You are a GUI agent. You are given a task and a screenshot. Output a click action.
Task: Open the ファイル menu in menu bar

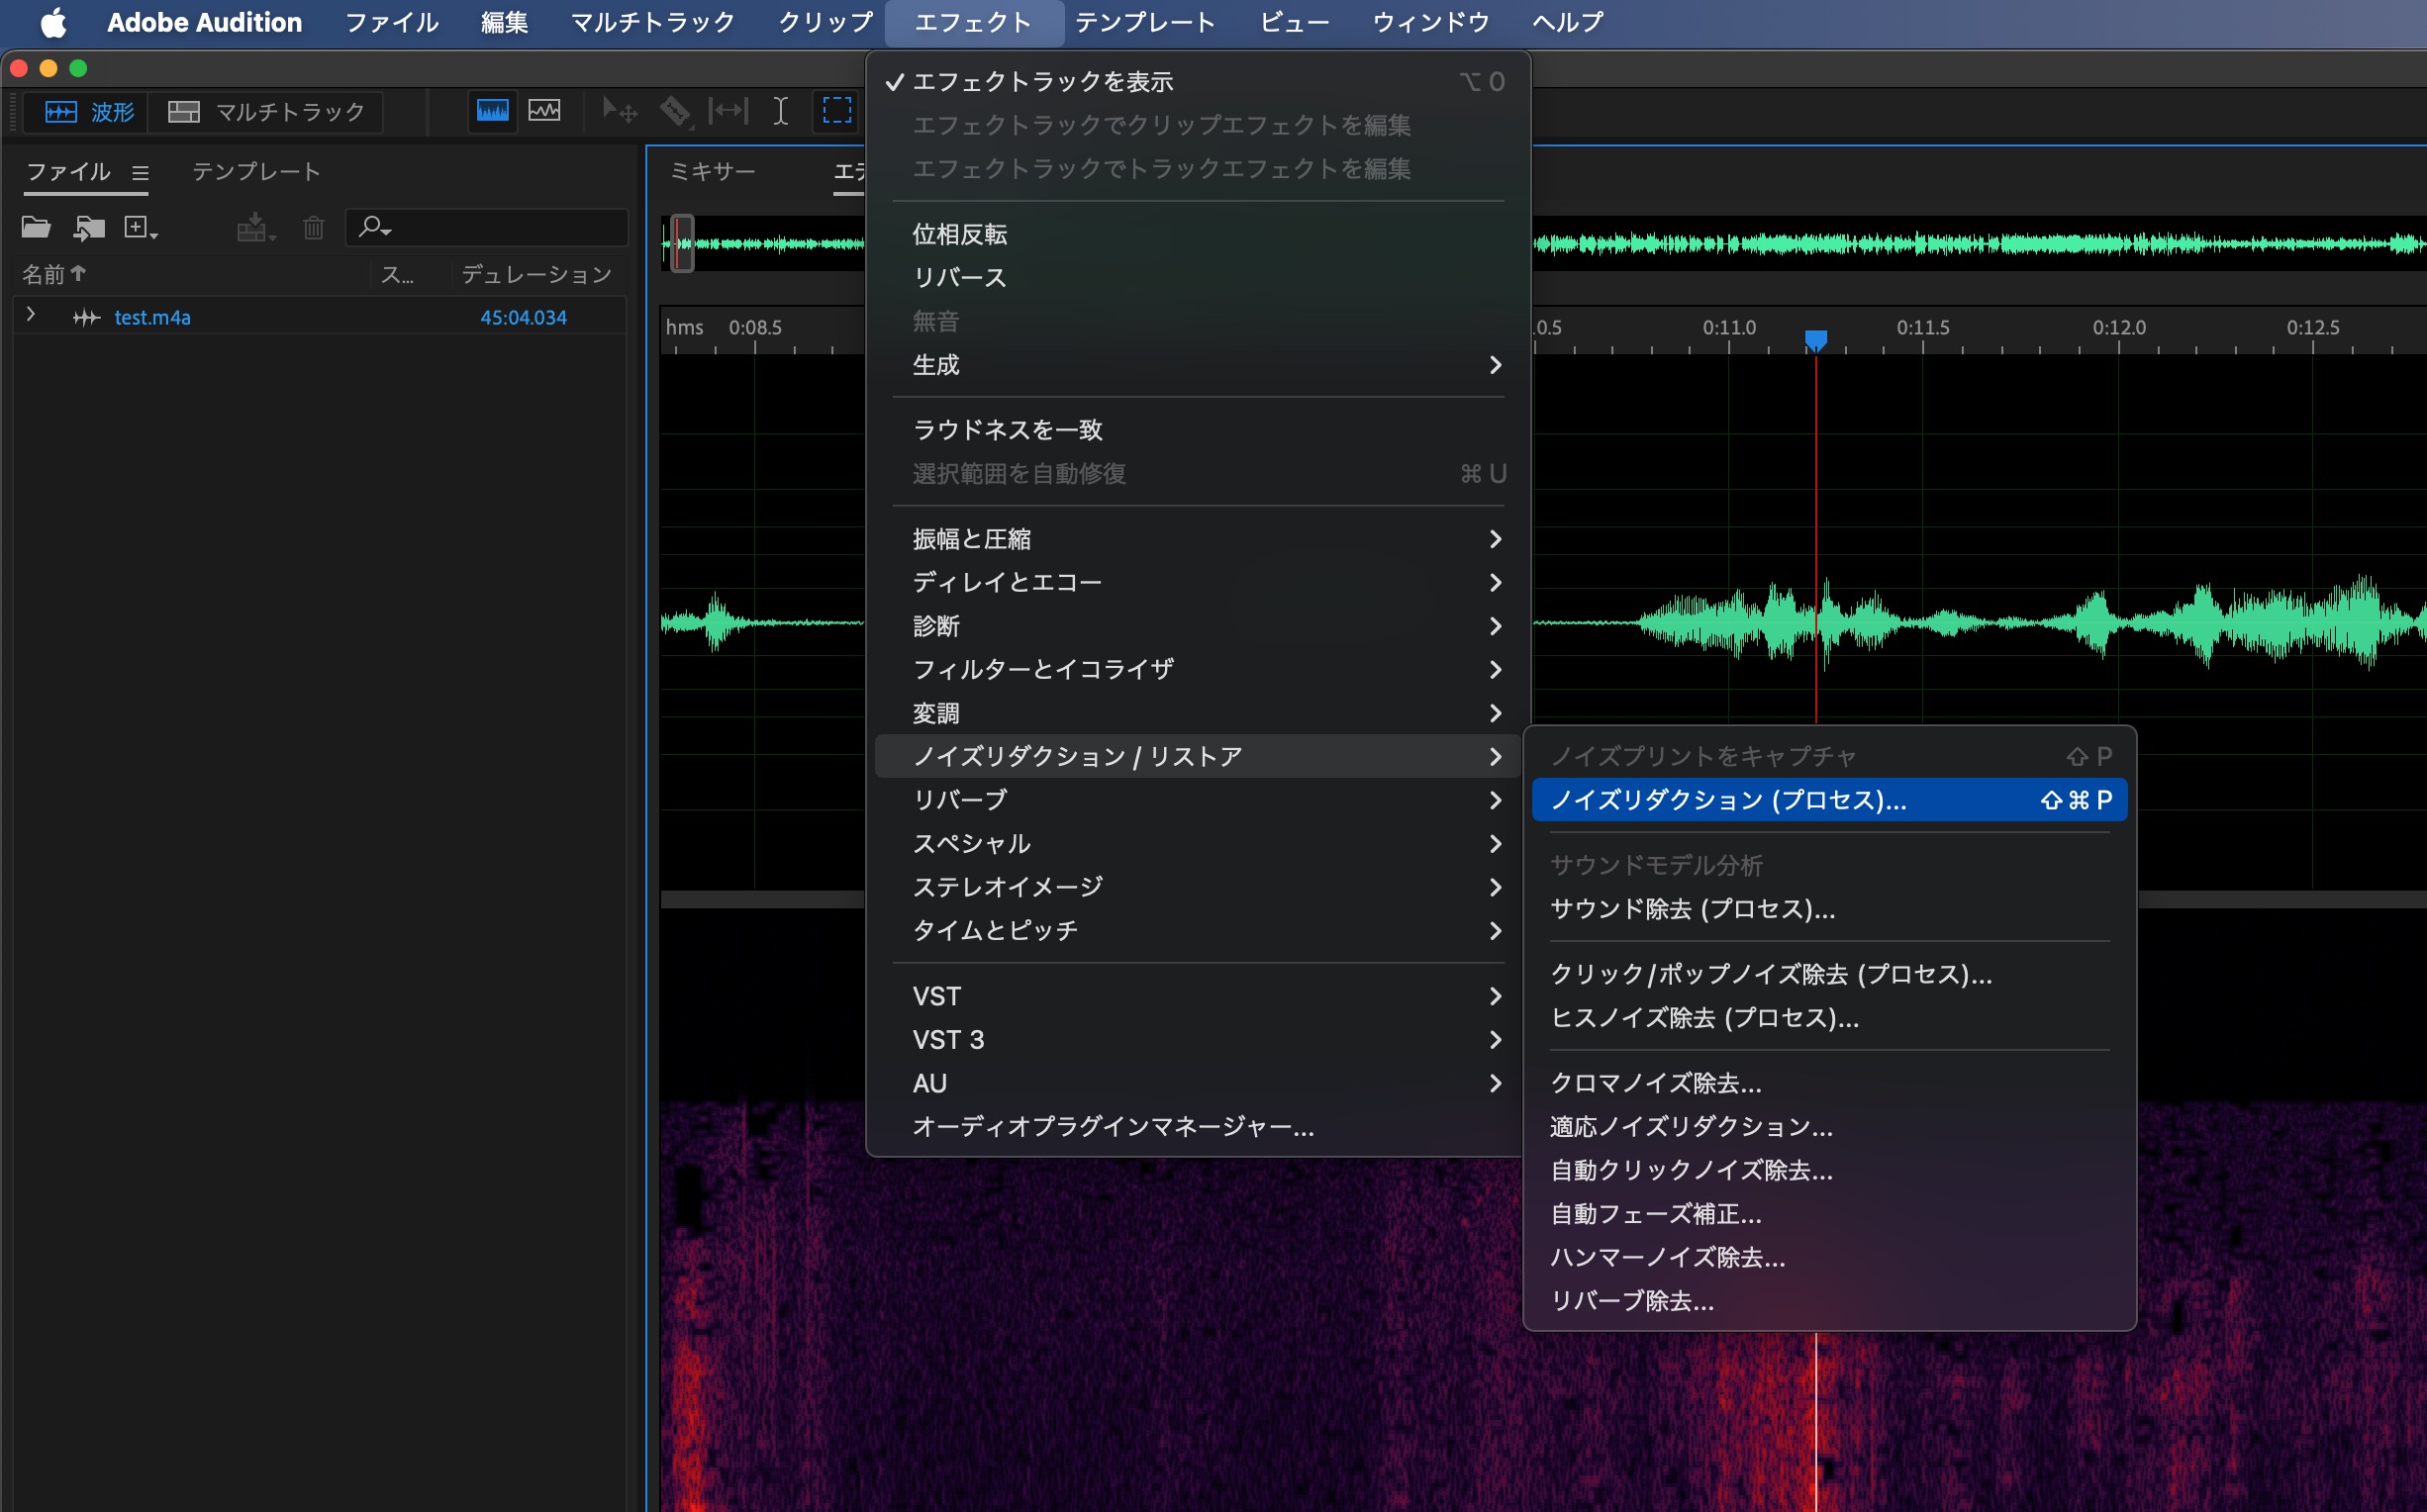(x=391, y=22)
